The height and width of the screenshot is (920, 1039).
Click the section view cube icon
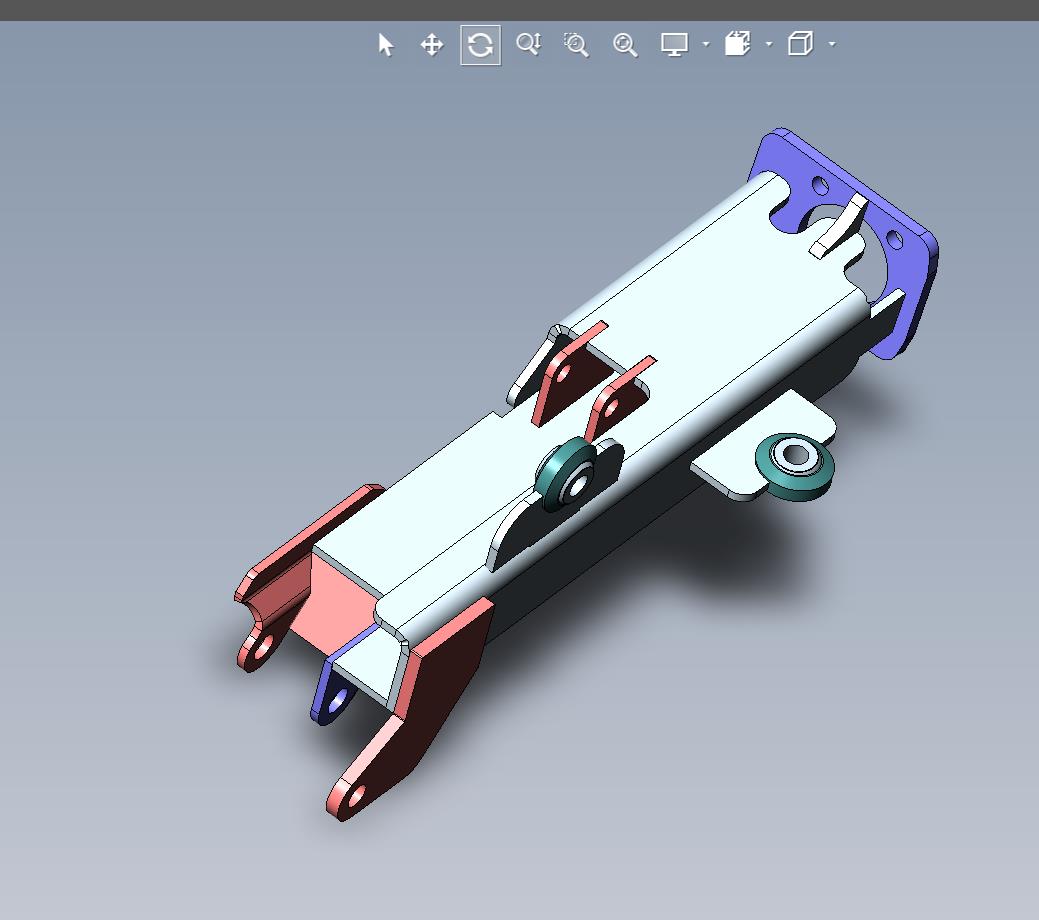click(738, 44)
